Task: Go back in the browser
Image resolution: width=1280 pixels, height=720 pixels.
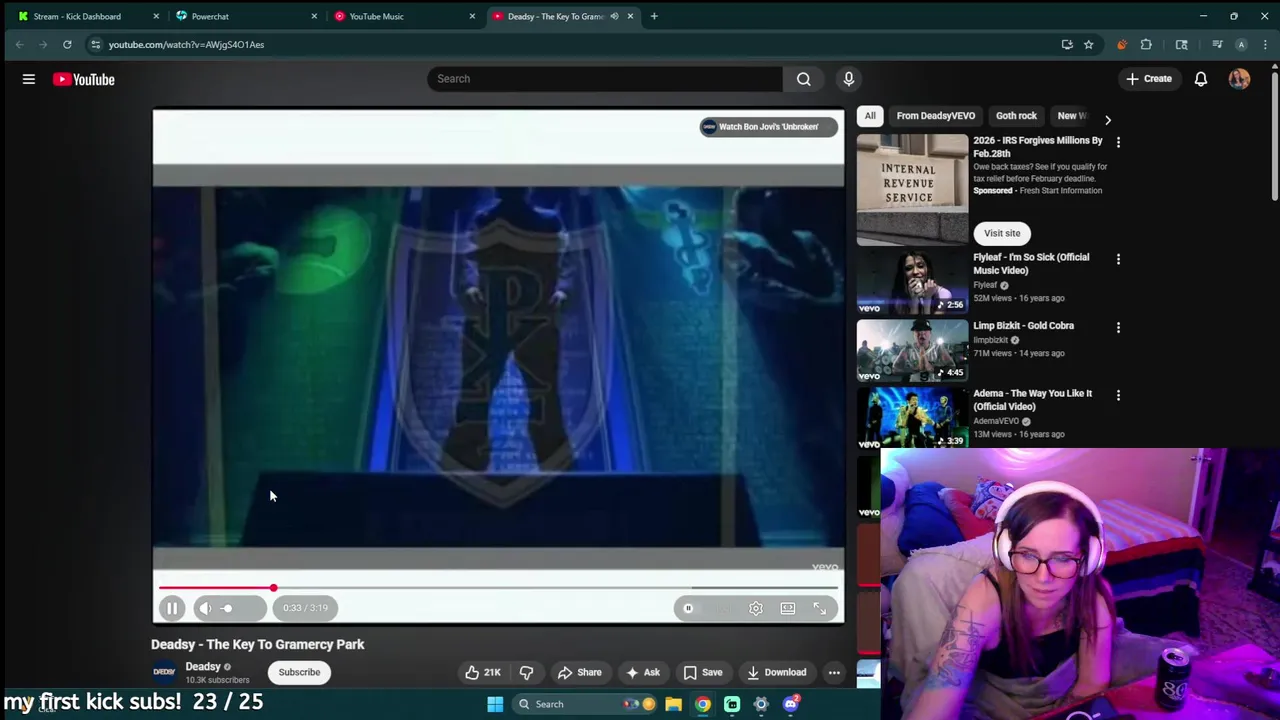Action: (19, 44)
